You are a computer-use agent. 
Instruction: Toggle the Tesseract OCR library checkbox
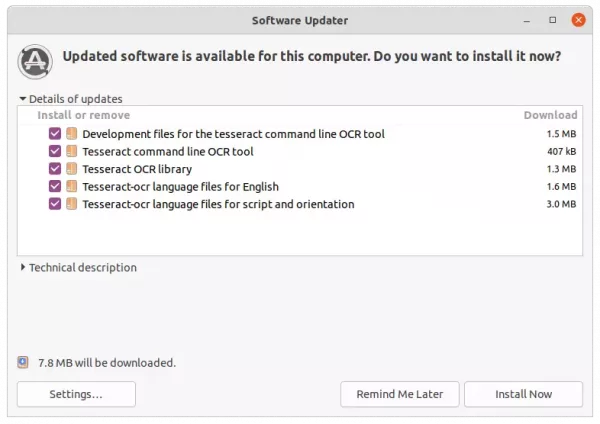55,169
